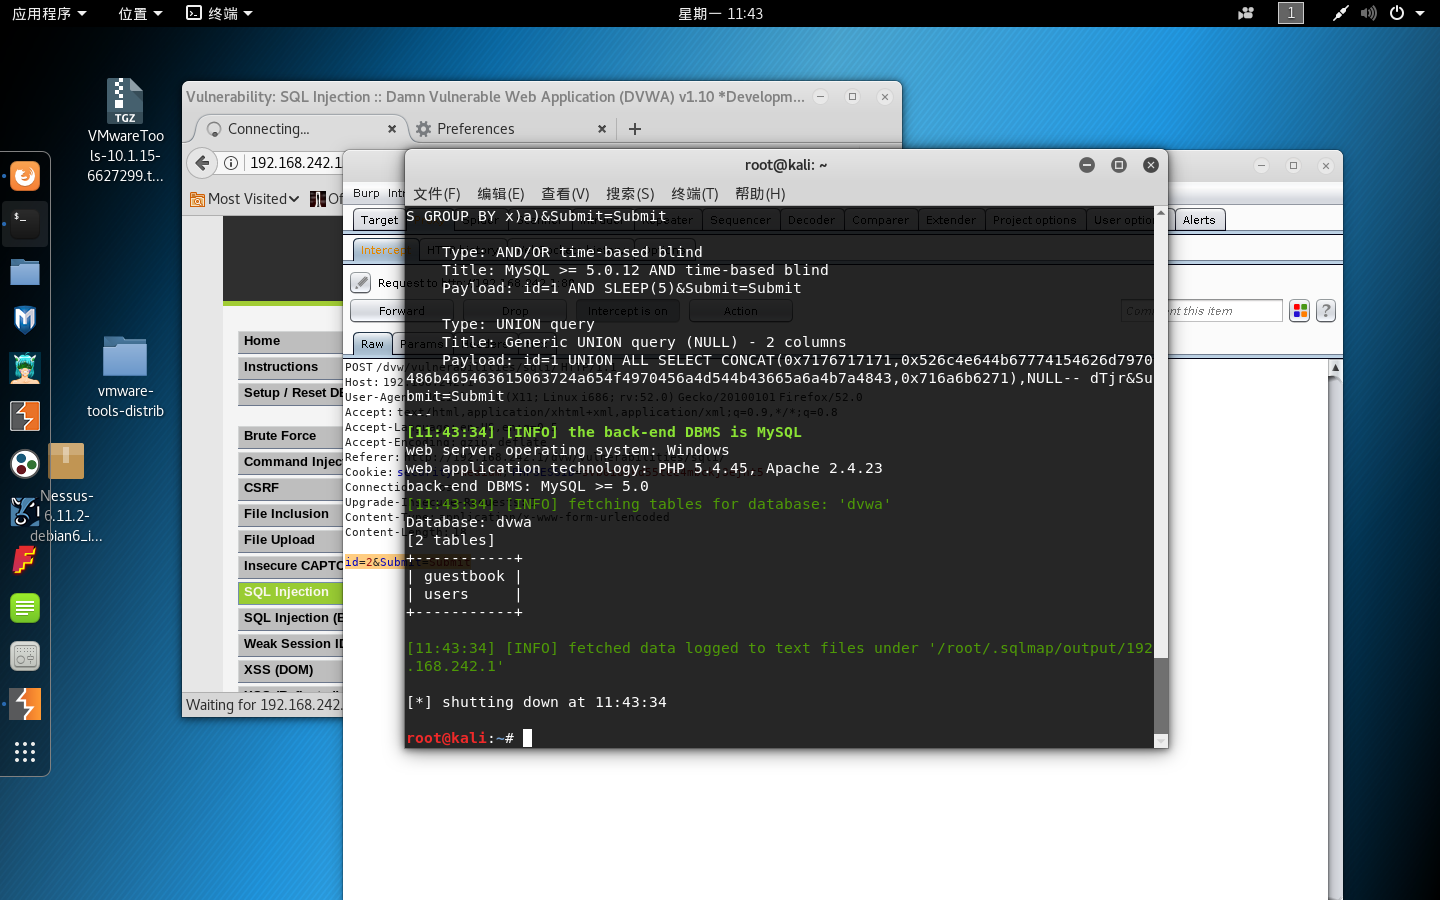Screen dimensions: 1440x900
Task: Select workspace 1 indicator
Action: coord(1291,13)
